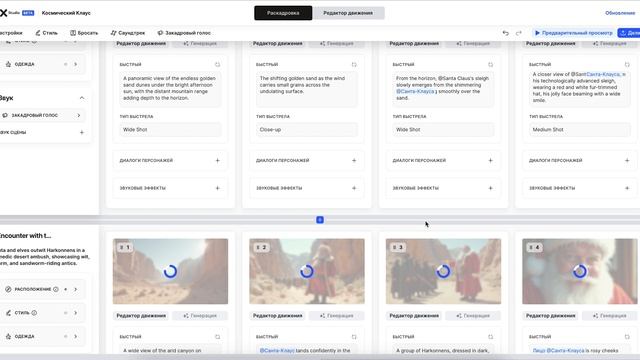Select shot 4 Santa face thumbnail
The image size is (640, 360).
click(580, 271)
